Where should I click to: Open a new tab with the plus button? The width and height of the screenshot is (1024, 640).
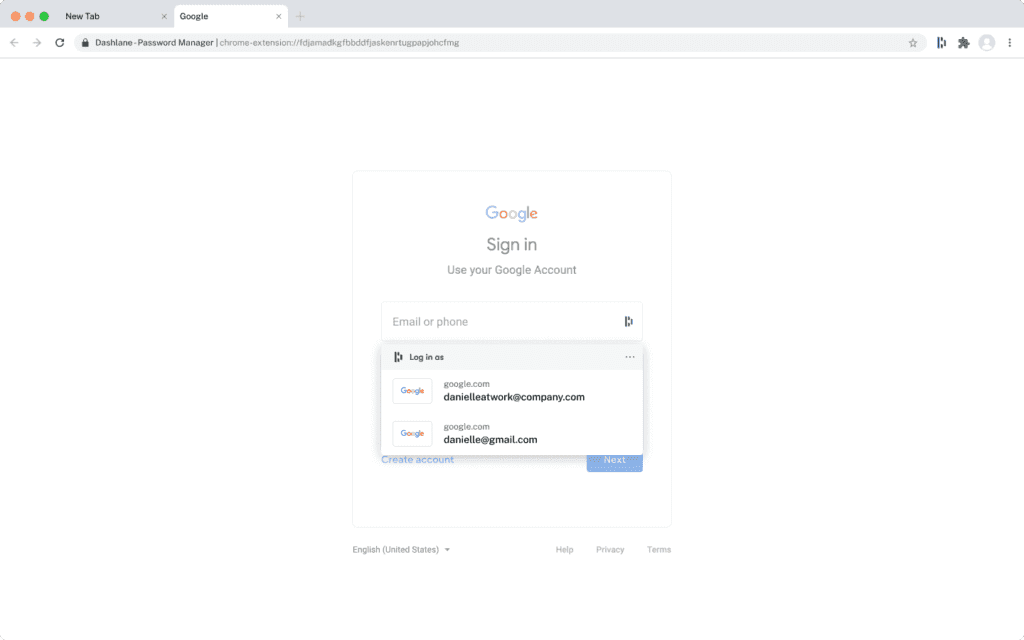300,16
